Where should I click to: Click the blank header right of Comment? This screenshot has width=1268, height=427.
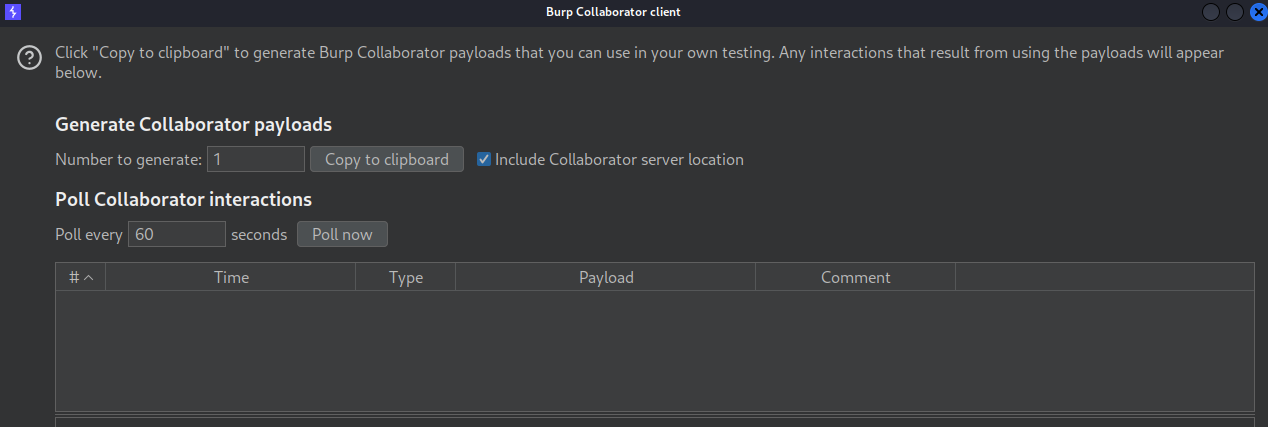[x=1104, y=277]
